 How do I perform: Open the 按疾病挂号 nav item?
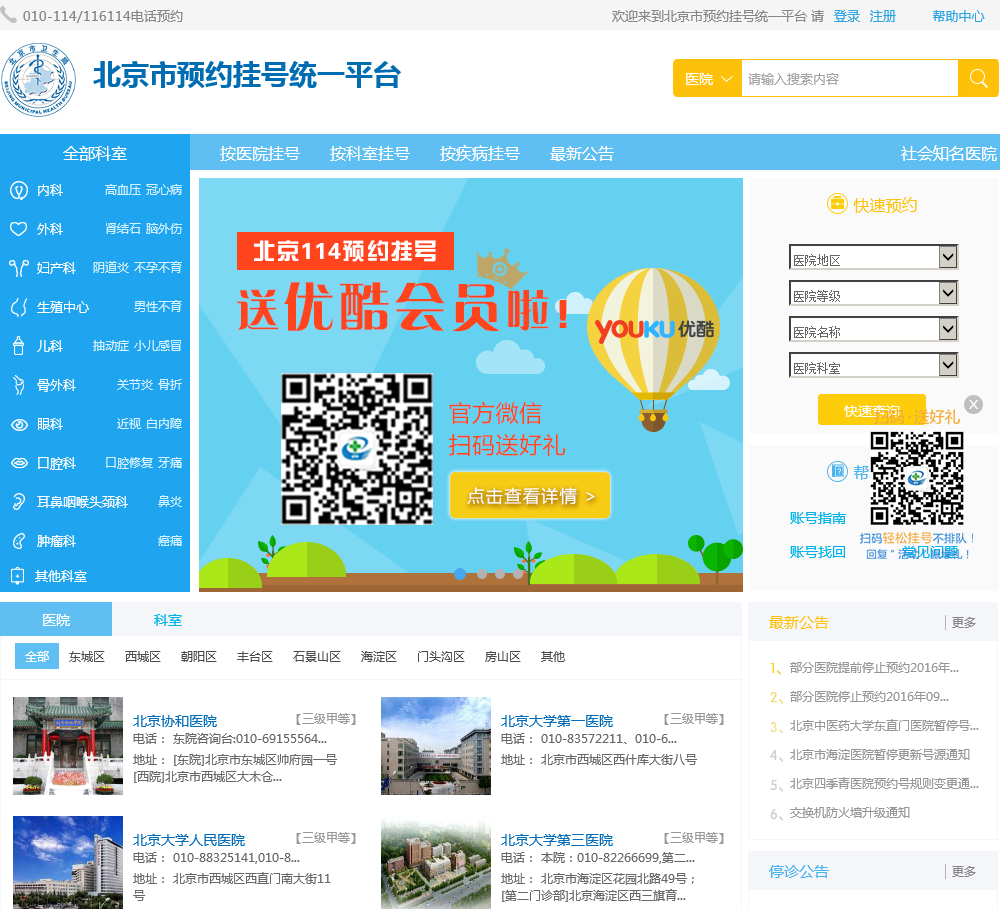[x=480, y=153]
